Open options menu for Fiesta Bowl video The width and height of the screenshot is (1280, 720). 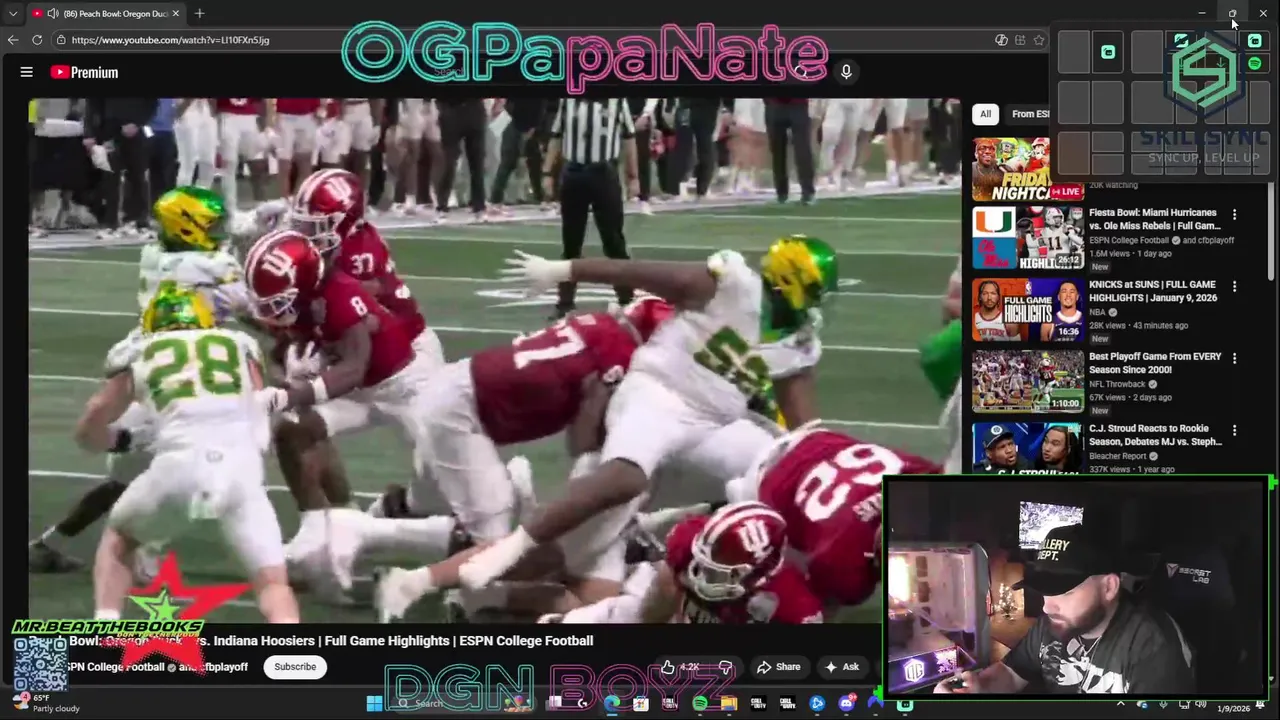[x=1234, y=214]
